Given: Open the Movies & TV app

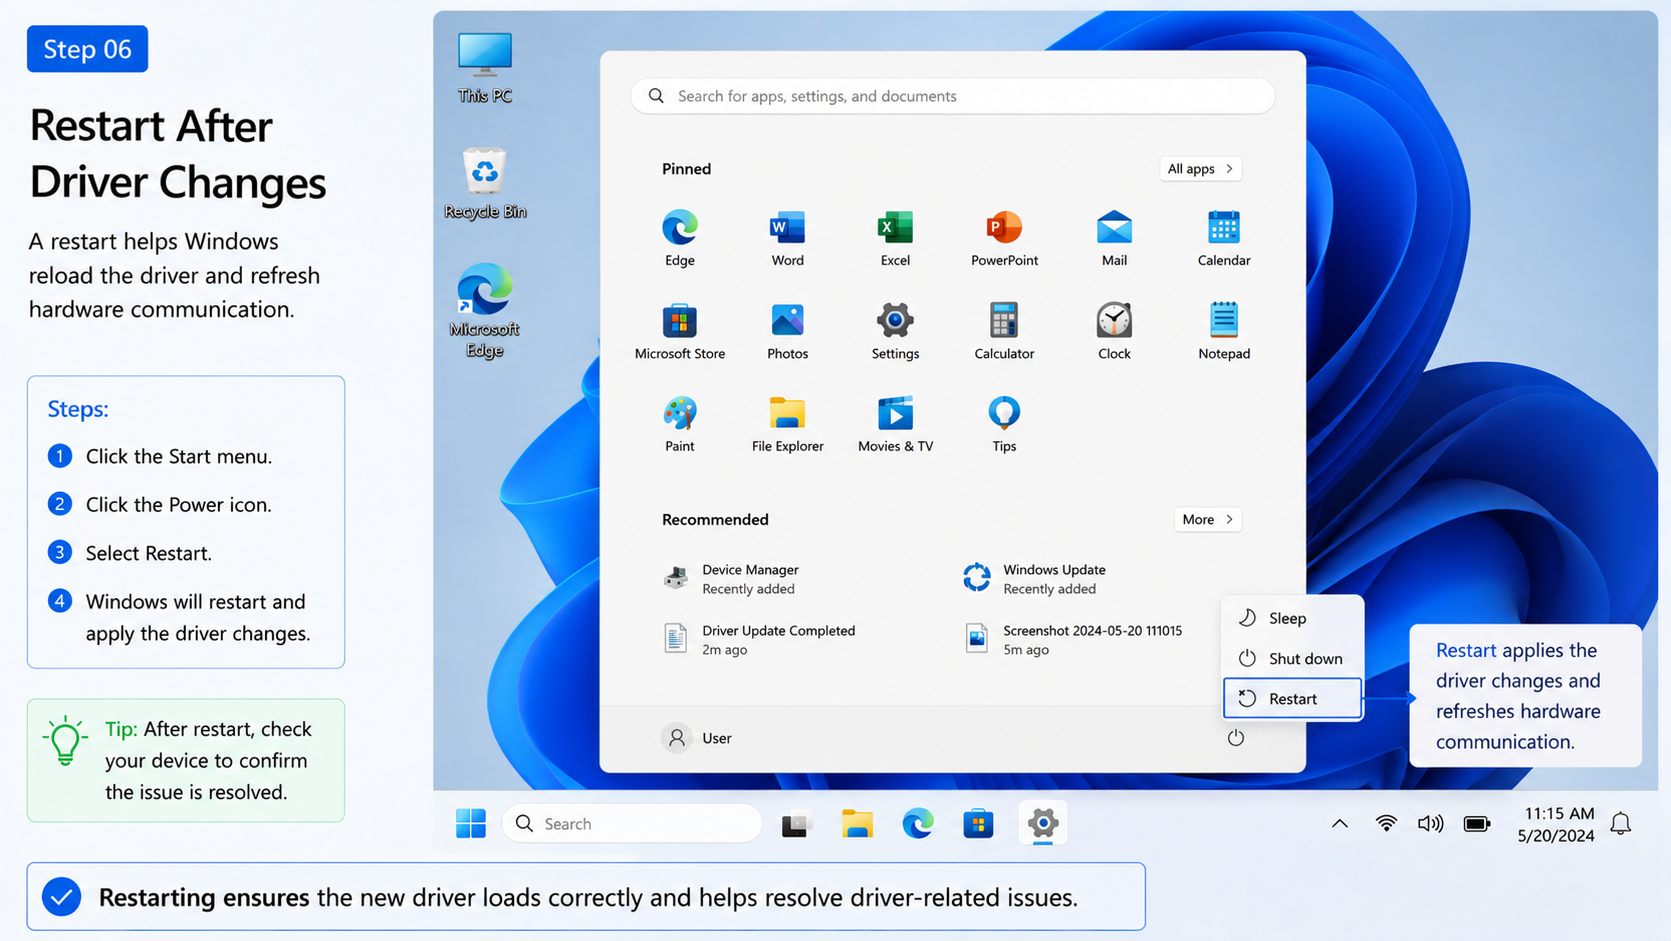Looking at the screenshot, I should pyautogui.click(x=895, y=424).
